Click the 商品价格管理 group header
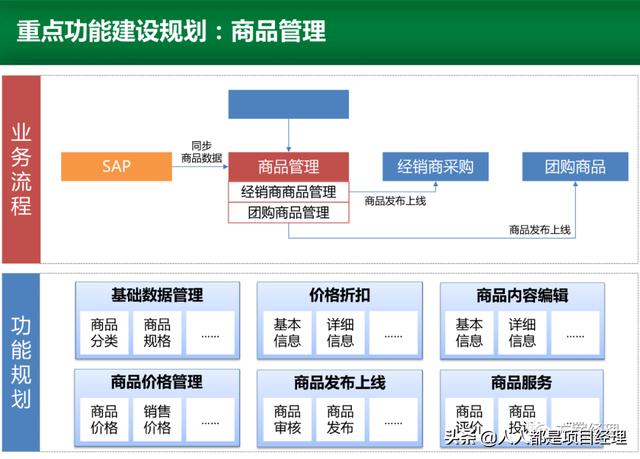Image resolution: width=640 pixels, height=459 pixels. point(157,382)
